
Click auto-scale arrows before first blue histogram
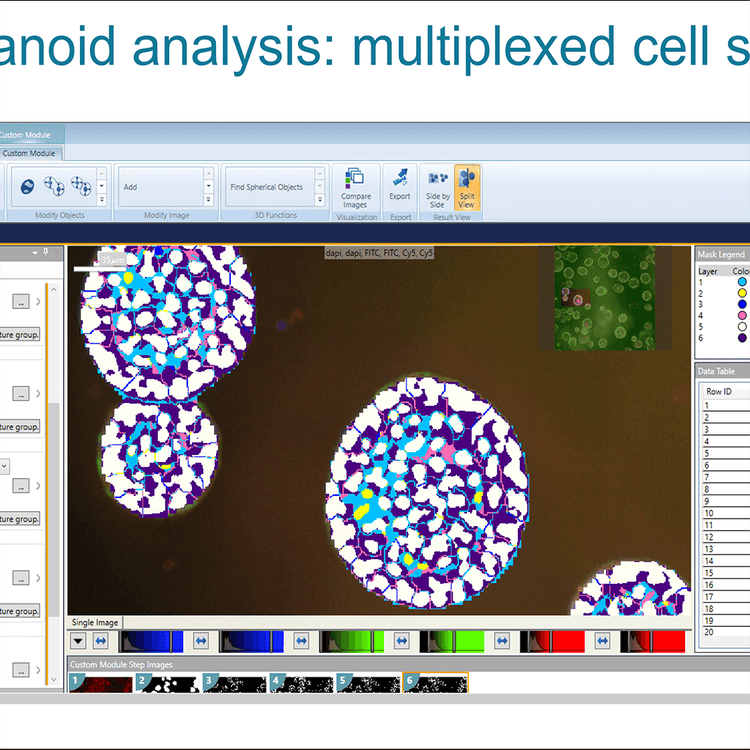(101, 640)
